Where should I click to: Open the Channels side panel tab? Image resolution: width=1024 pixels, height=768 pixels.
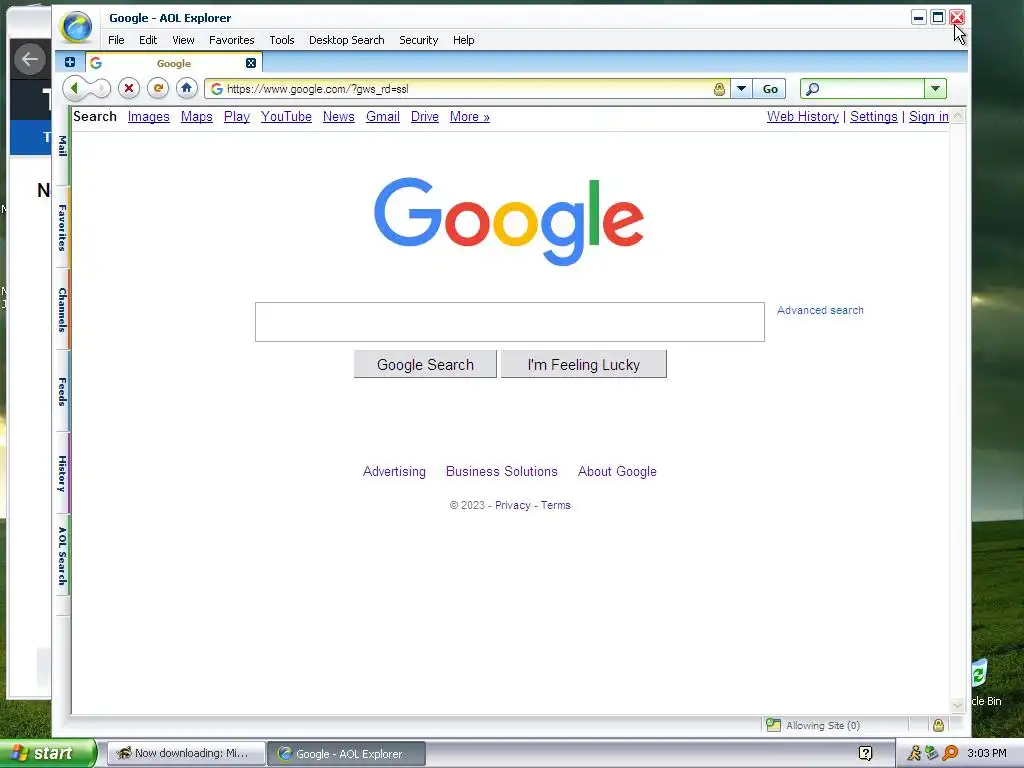click(63, 310)
